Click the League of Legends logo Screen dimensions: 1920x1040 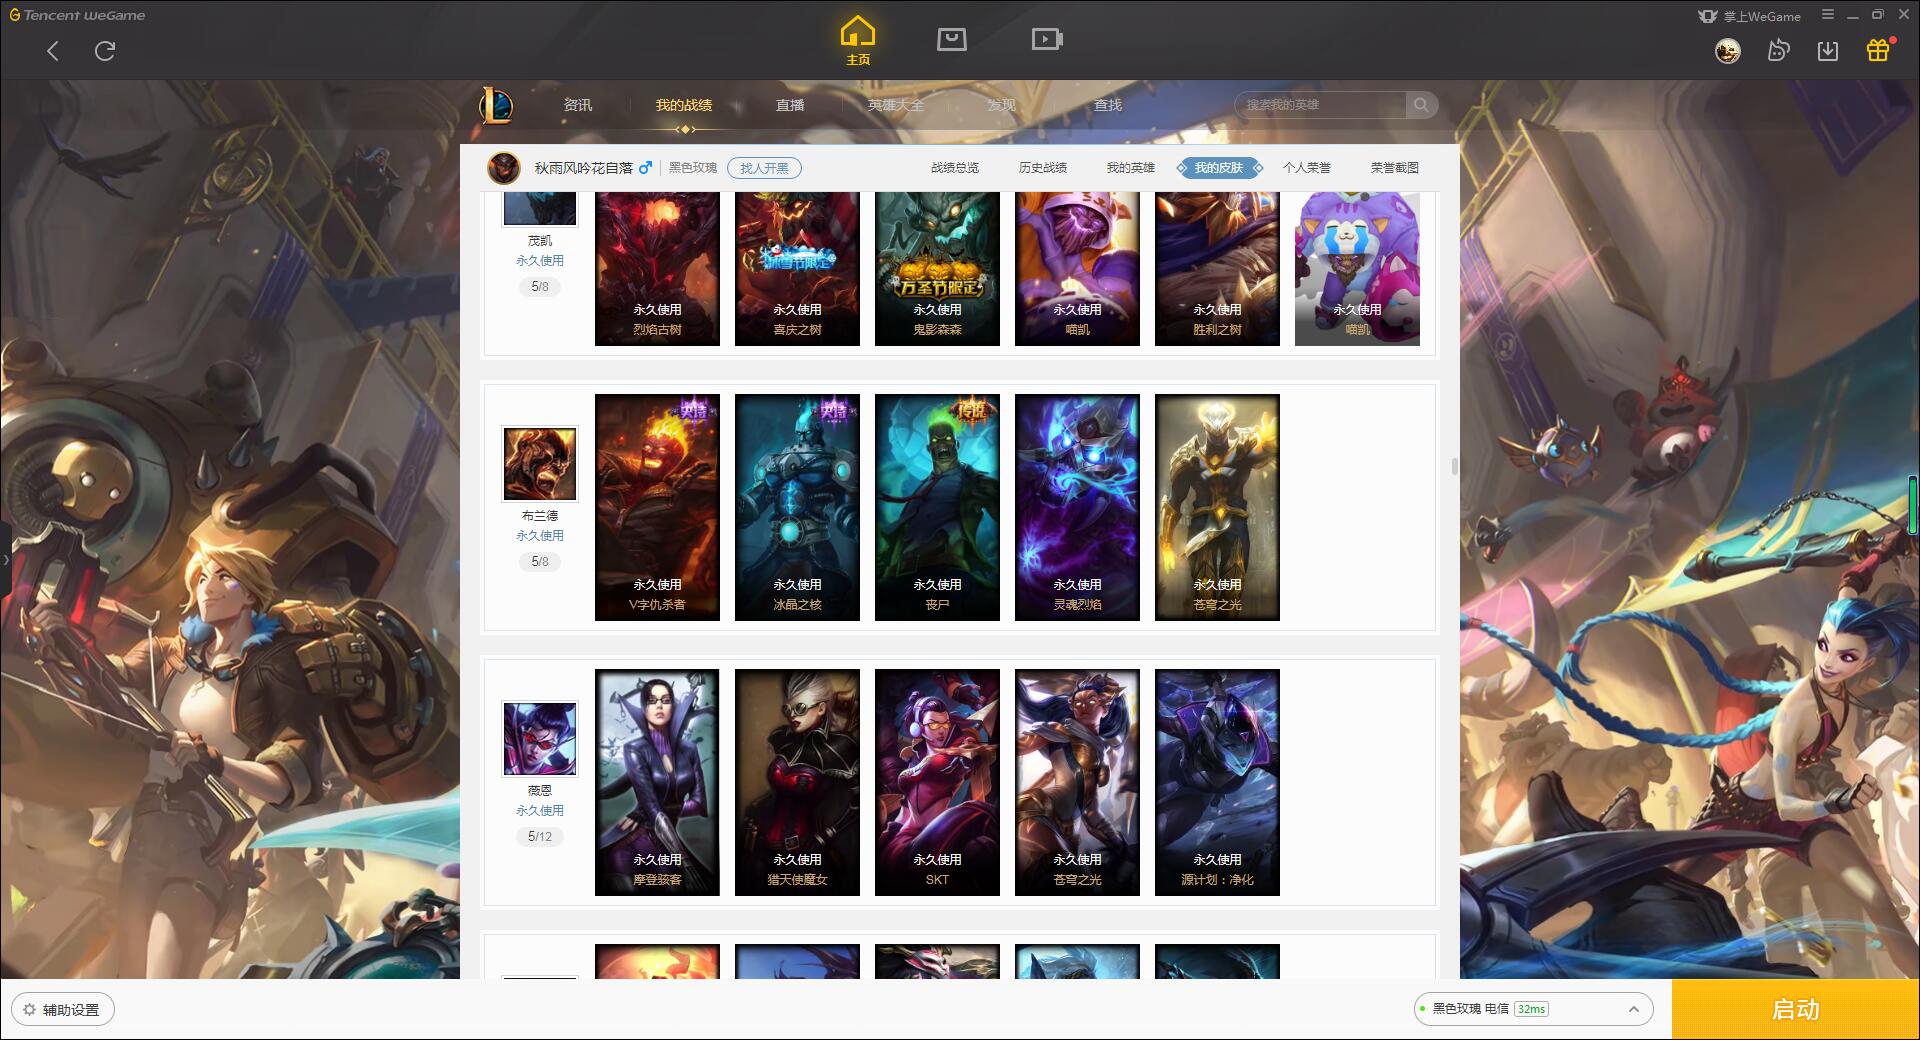pyautogui.click(x=497, y=105)
